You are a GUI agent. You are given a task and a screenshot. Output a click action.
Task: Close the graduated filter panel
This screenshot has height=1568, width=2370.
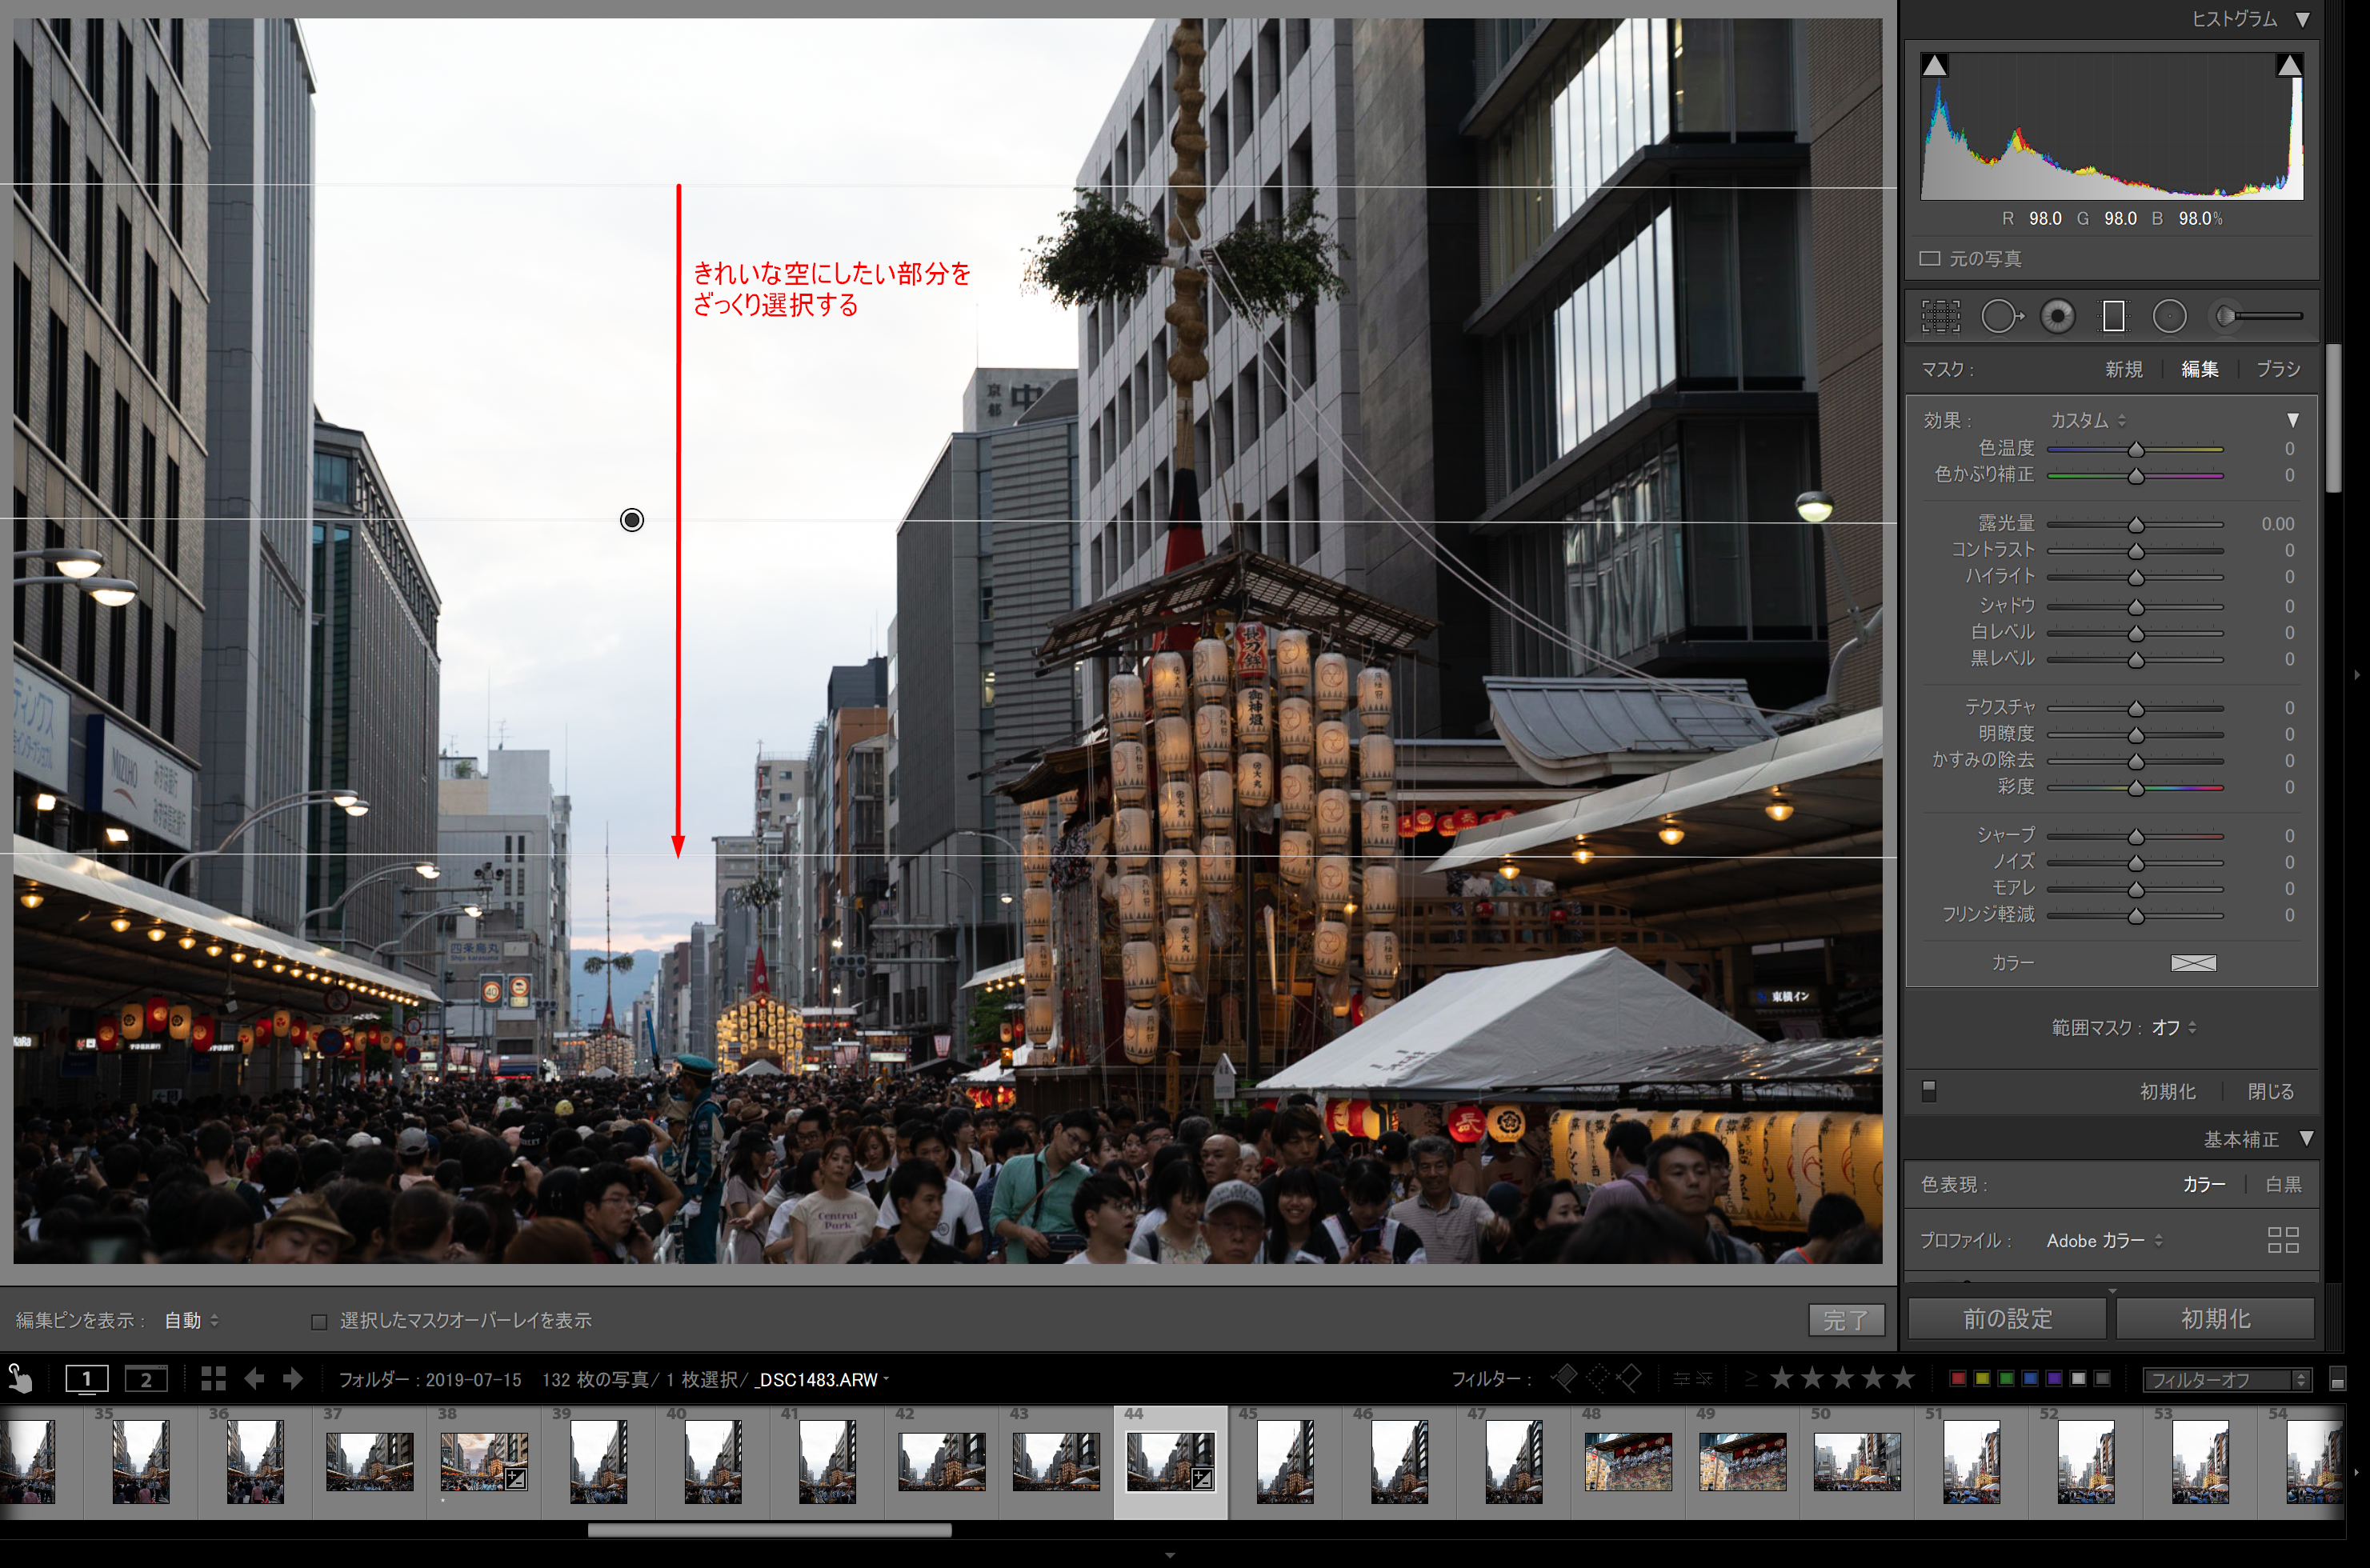coord(2270,1091)
